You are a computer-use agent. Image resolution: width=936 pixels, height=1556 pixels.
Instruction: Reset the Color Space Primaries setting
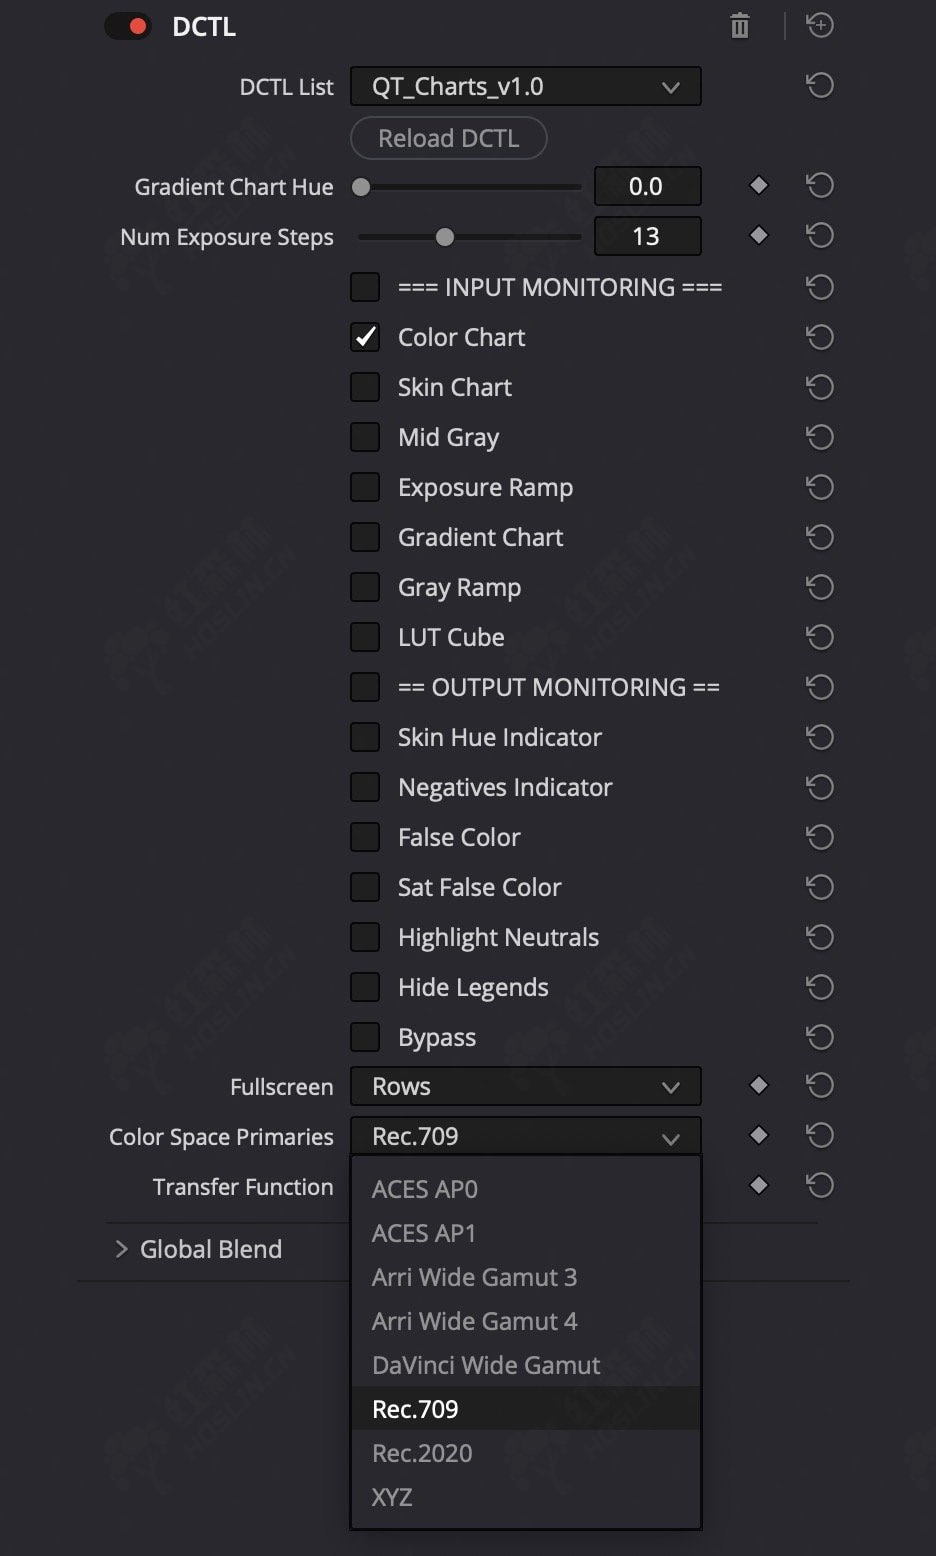point(820,1135)
